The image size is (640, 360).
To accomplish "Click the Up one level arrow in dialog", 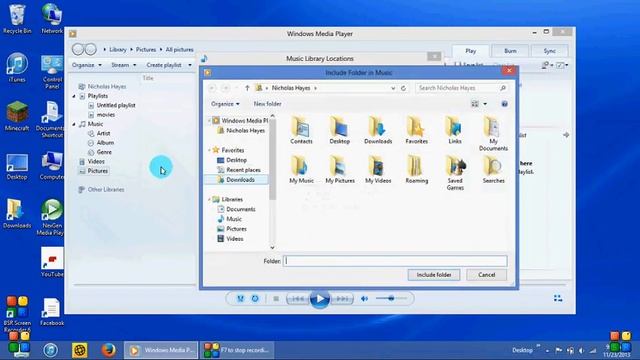I will click(x=247, y=88).
